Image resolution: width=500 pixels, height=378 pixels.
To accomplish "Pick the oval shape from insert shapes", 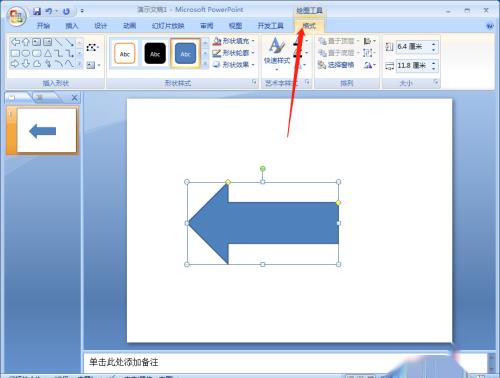I will [26, 53].
